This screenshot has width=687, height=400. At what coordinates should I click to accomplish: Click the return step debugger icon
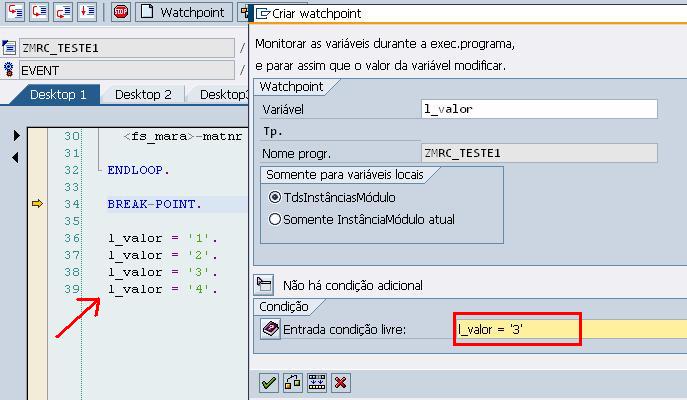63,12
